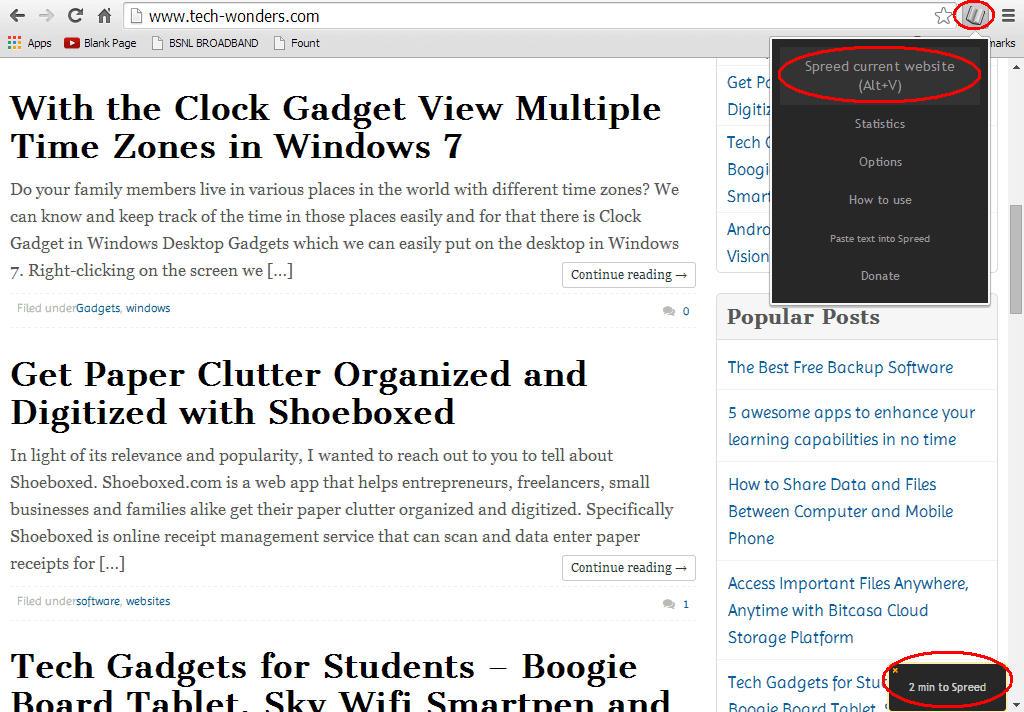Open the software category link
The height and width of the screenshot is (712, 1024).
[x=98, y=602]
